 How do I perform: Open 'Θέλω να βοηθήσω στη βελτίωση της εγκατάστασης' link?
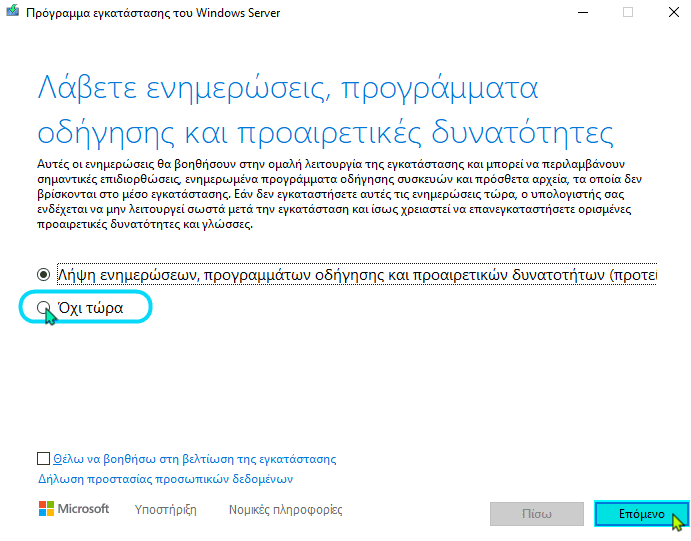[194, 459]
